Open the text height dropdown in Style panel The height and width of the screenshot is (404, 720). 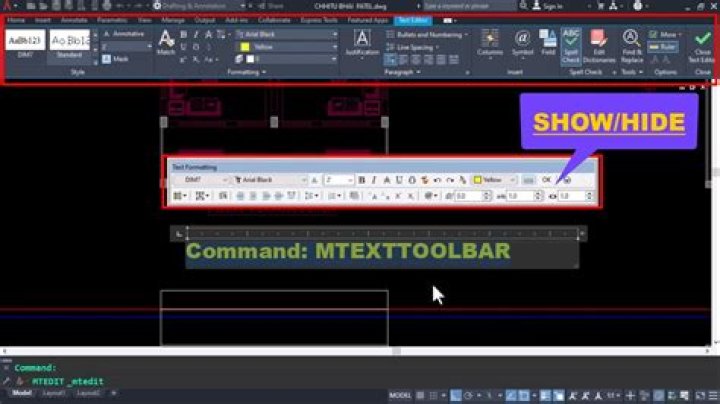[x=127, y=47]
